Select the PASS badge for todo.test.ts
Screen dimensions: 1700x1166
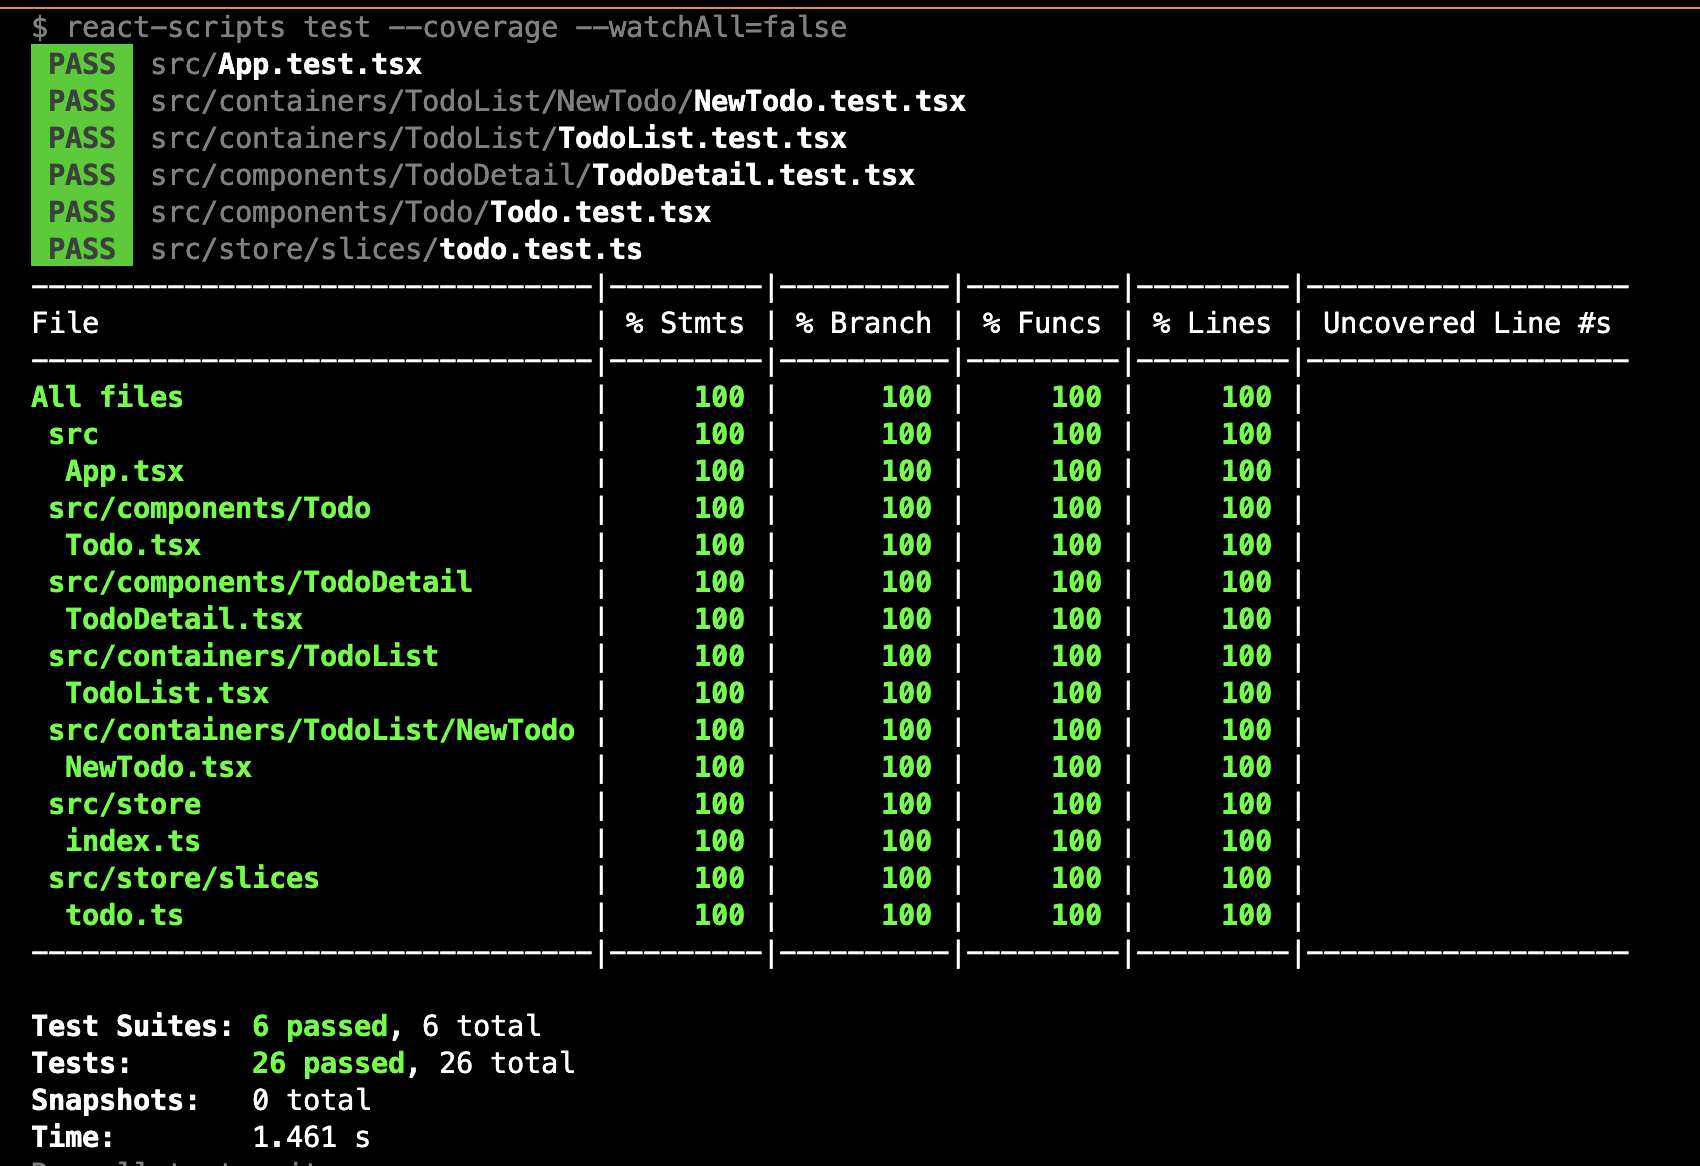(82, 249)
